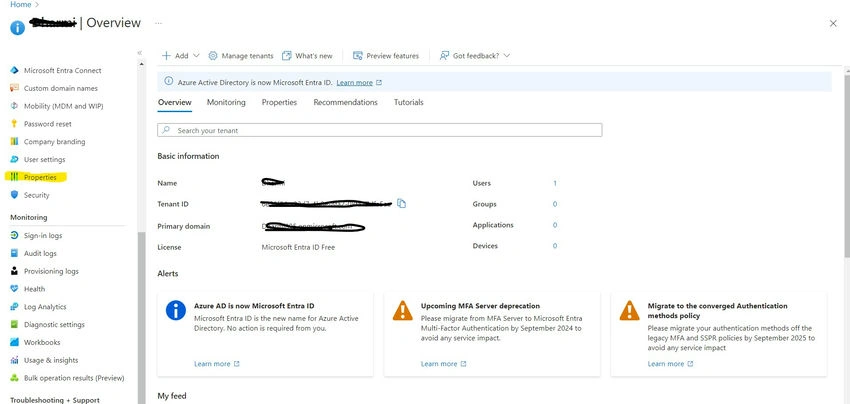Open the Recommendations tab

345,102
